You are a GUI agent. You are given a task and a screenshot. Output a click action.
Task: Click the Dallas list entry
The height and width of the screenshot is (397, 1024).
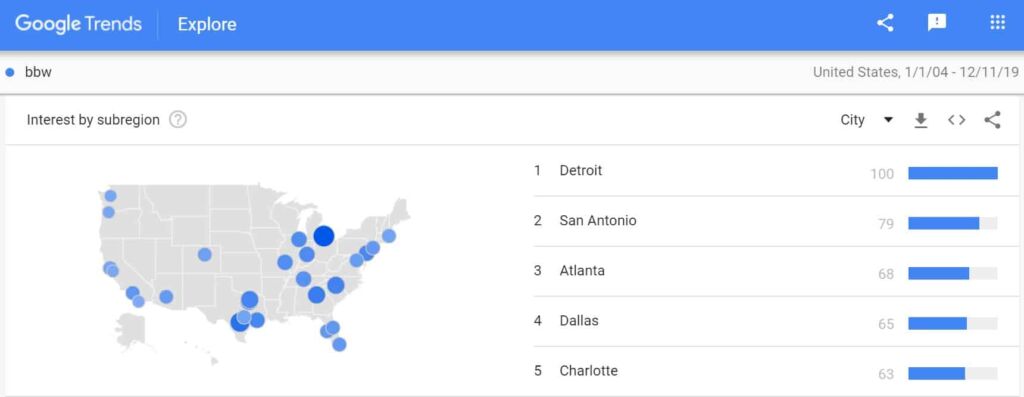pos(765,321)
